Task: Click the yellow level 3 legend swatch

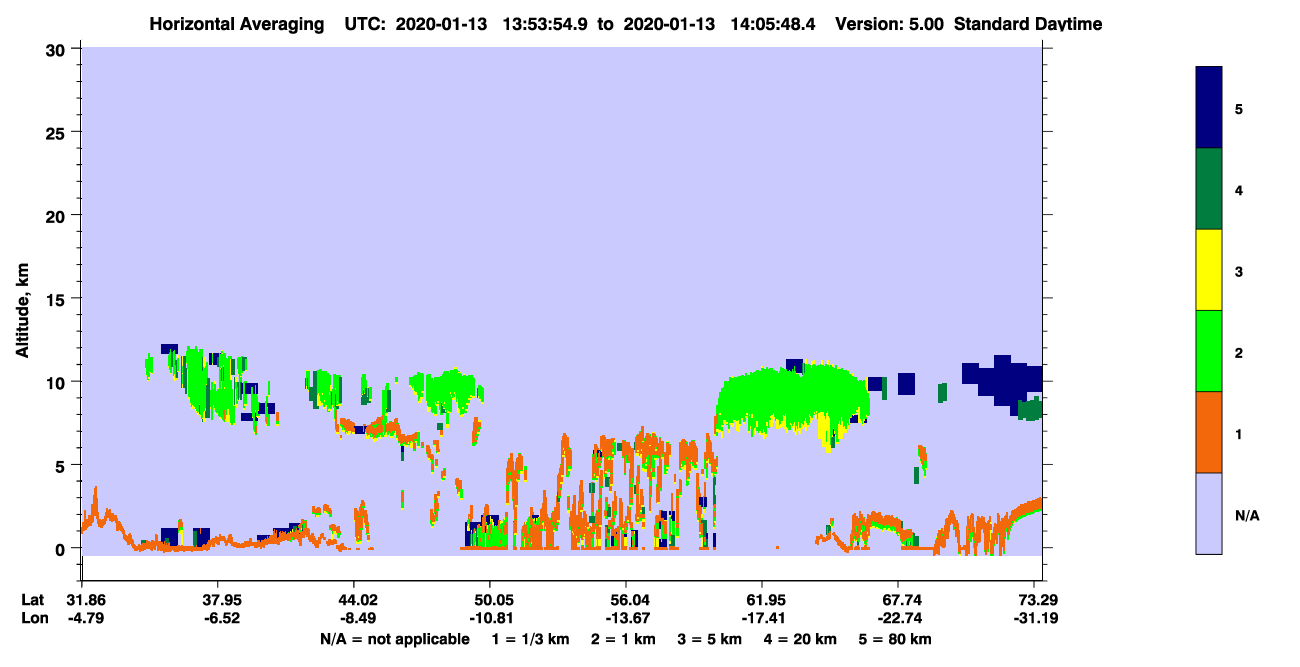Action: pyautogui.click(x=1209, y=270)
